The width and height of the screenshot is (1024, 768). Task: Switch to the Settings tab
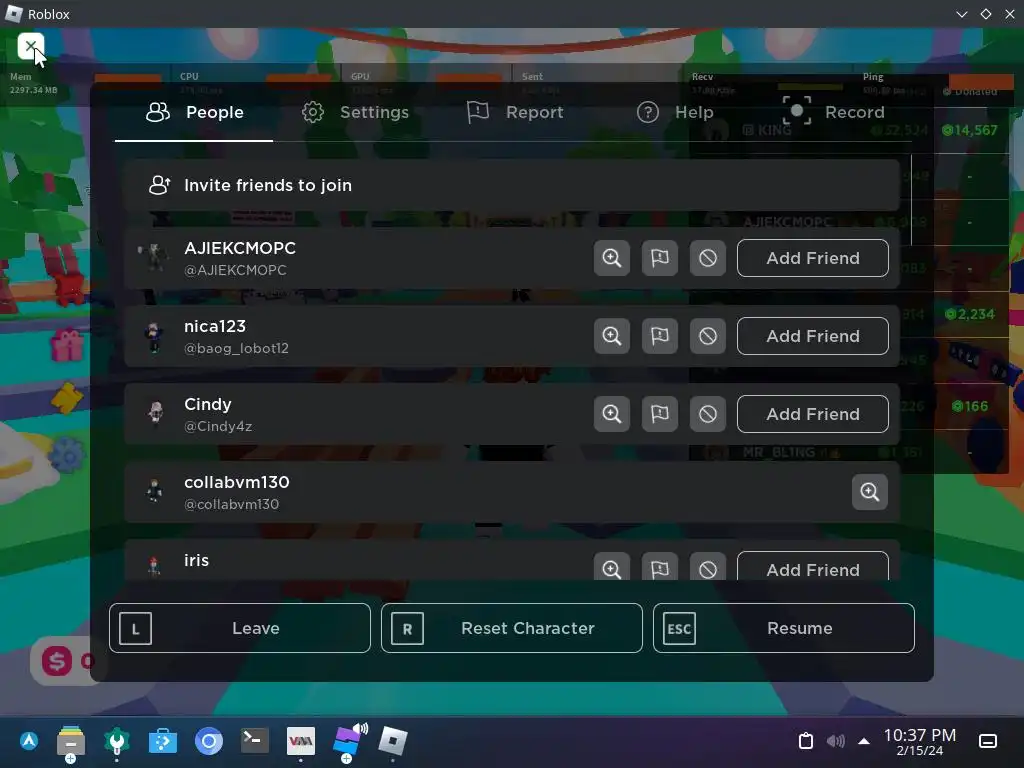(355, 112)
